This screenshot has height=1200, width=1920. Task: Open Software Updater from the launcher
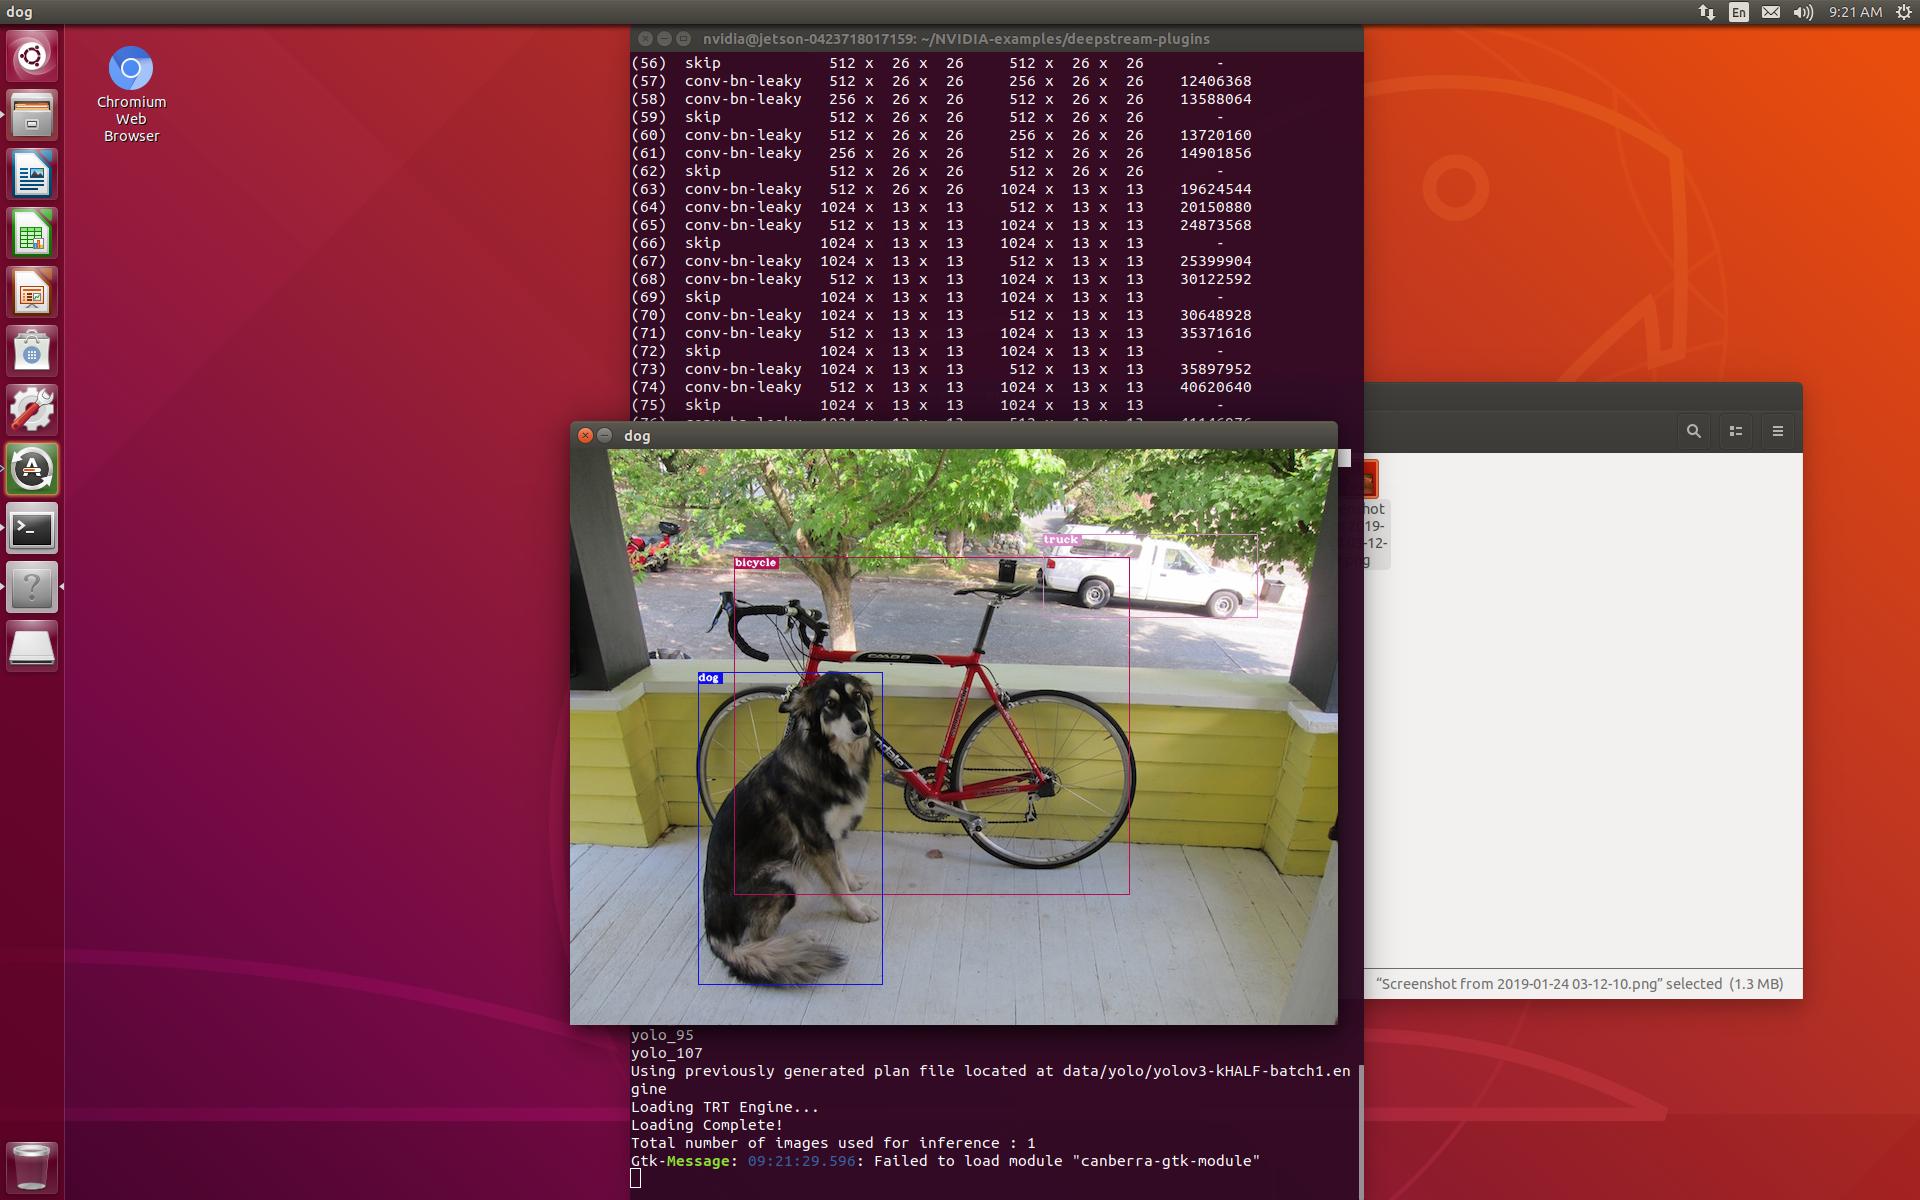(x=32, y=469)
